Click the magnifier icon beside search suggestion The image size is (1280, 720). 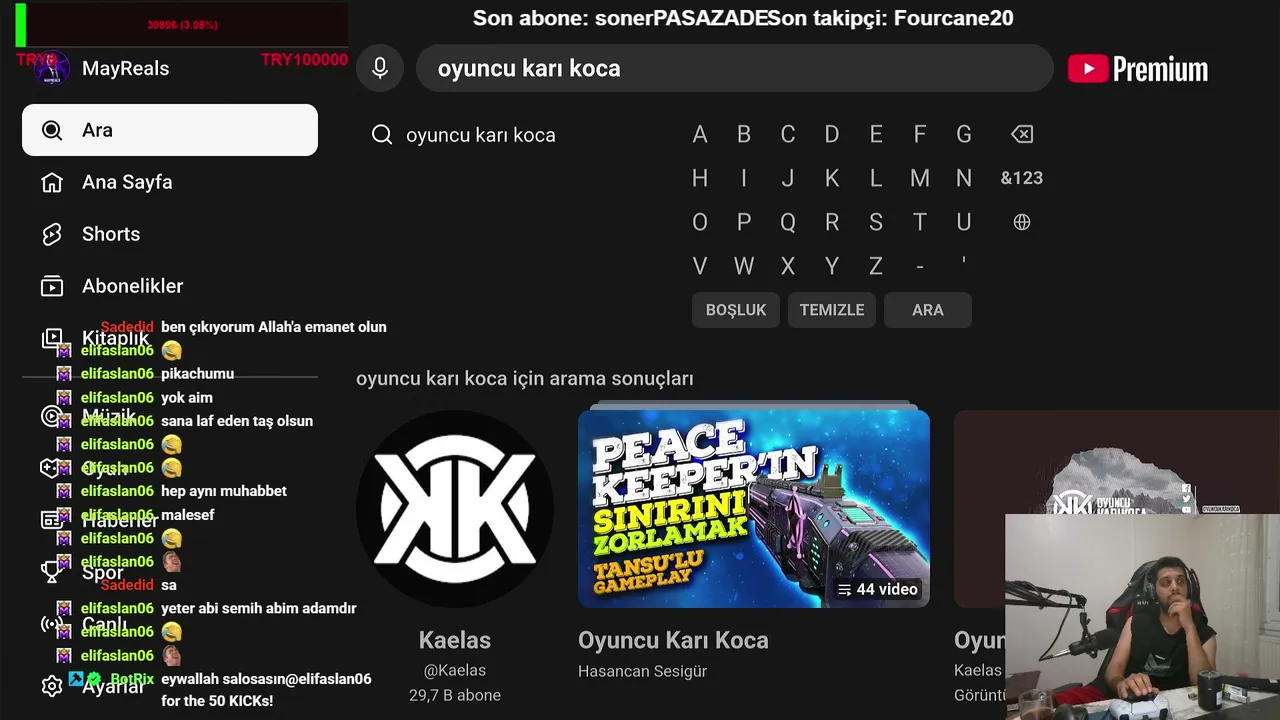click(x=382, y=135)
